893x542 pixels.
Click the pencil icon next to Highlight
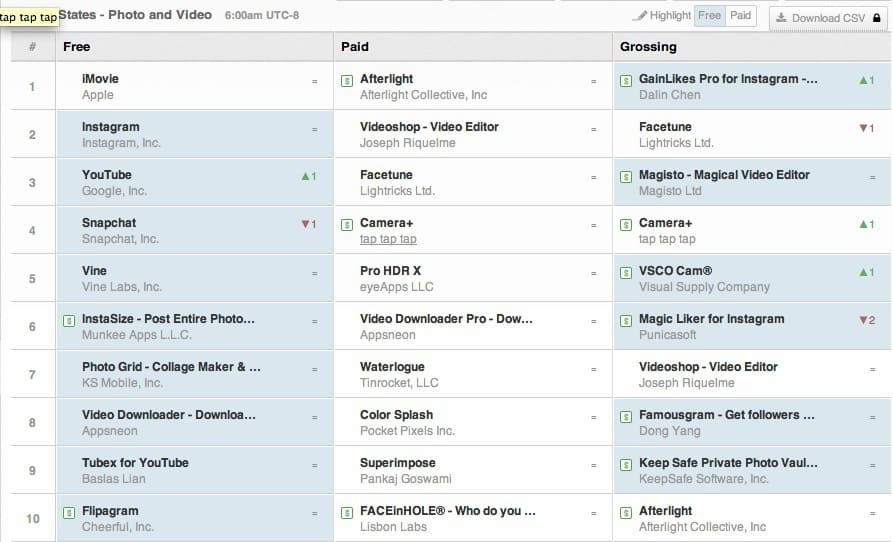[x=641, y=16]
